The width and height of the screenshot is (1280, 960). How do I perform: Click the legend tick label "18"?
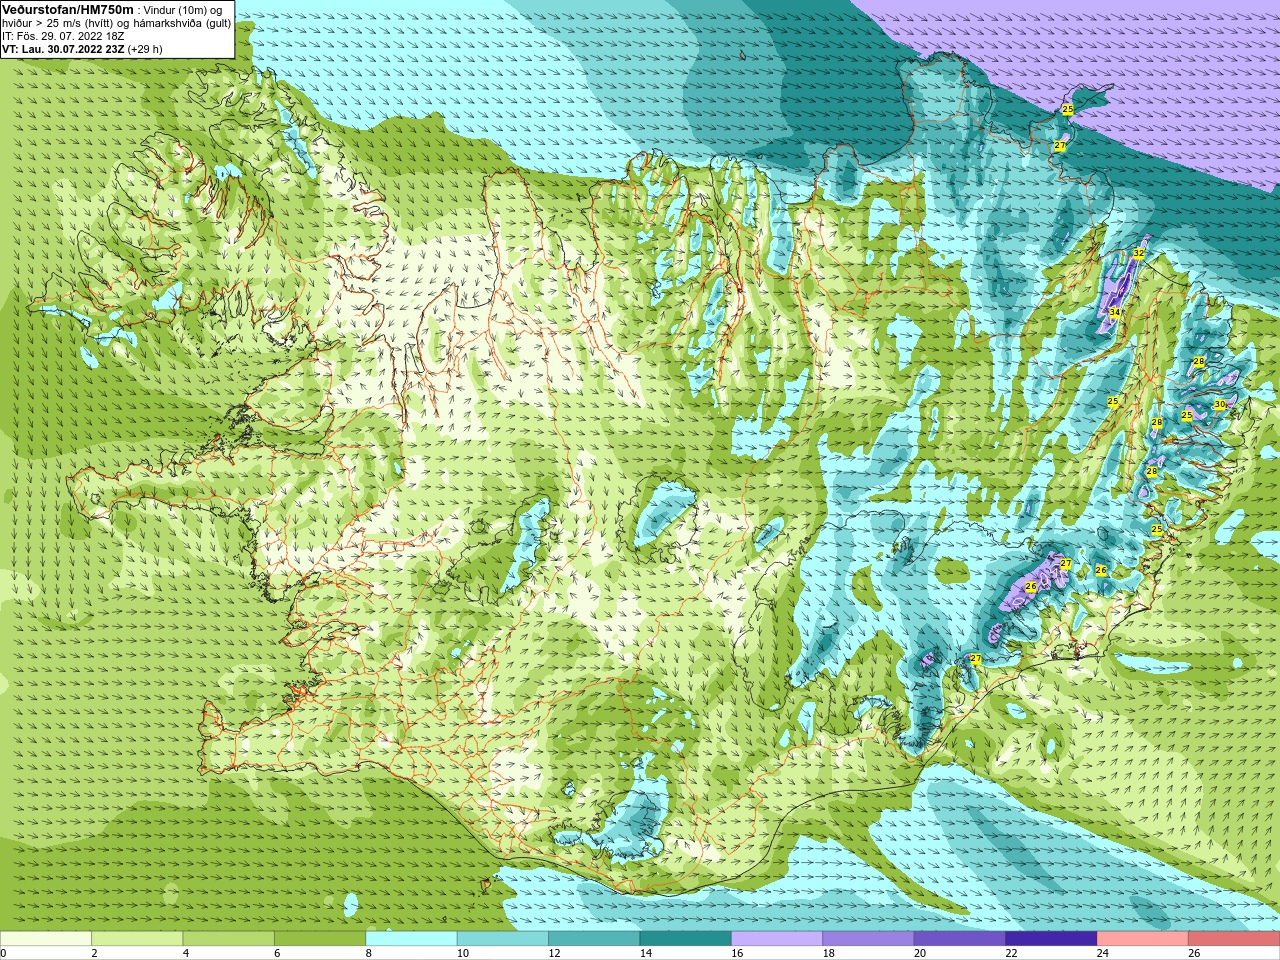828,953
